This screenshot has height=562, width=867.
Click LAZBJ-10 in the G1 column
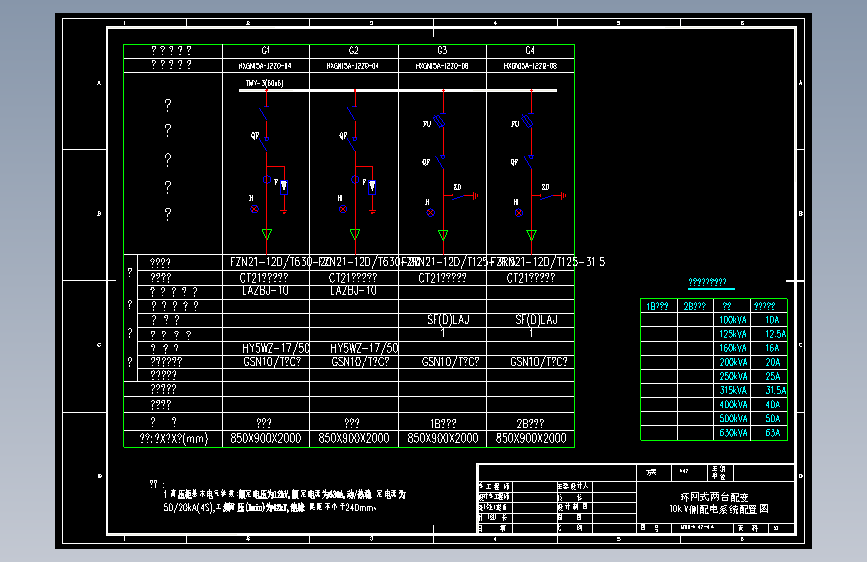click(x=265, y=290)
